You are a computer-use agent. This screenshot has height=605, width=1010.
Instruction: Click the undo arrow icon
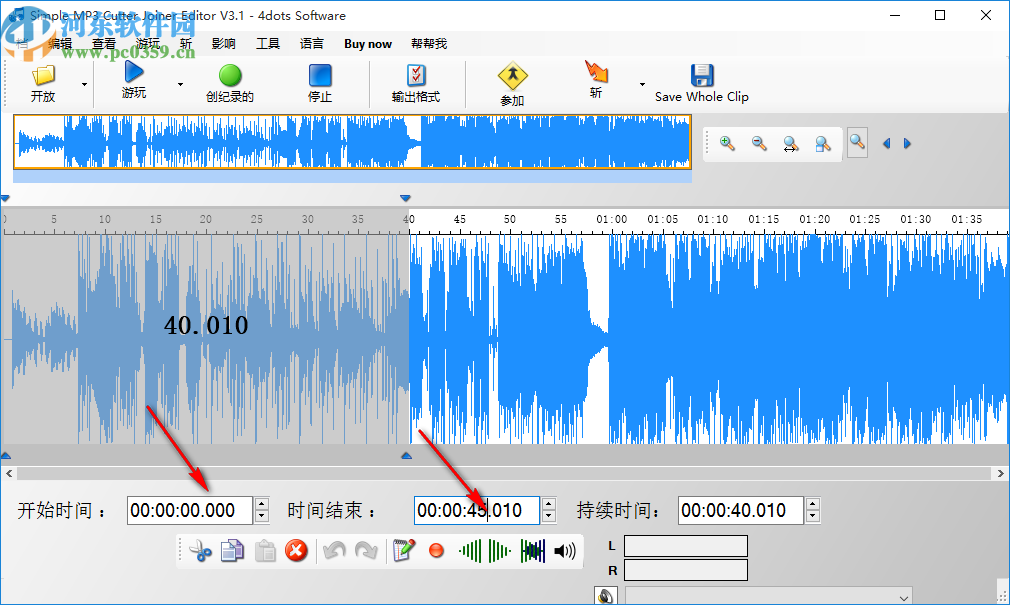click(x=334, y=551)
